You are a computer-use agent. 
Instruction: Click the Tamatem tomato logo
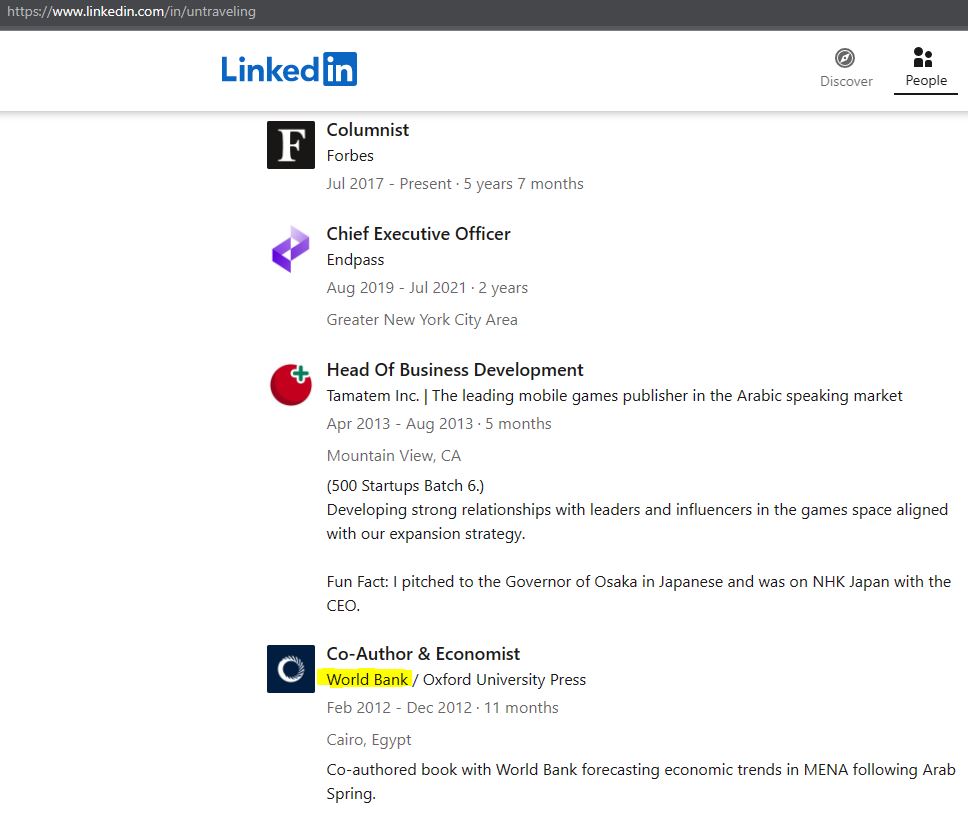tap(291, 385)
